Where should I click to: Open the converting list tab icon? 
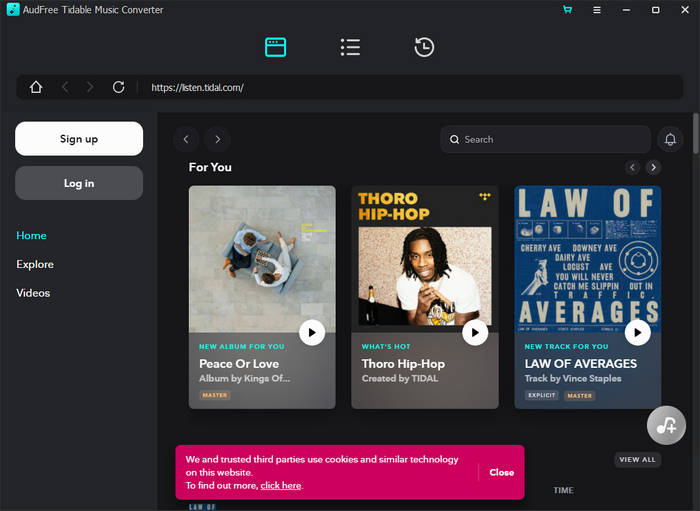pos(350,47)
